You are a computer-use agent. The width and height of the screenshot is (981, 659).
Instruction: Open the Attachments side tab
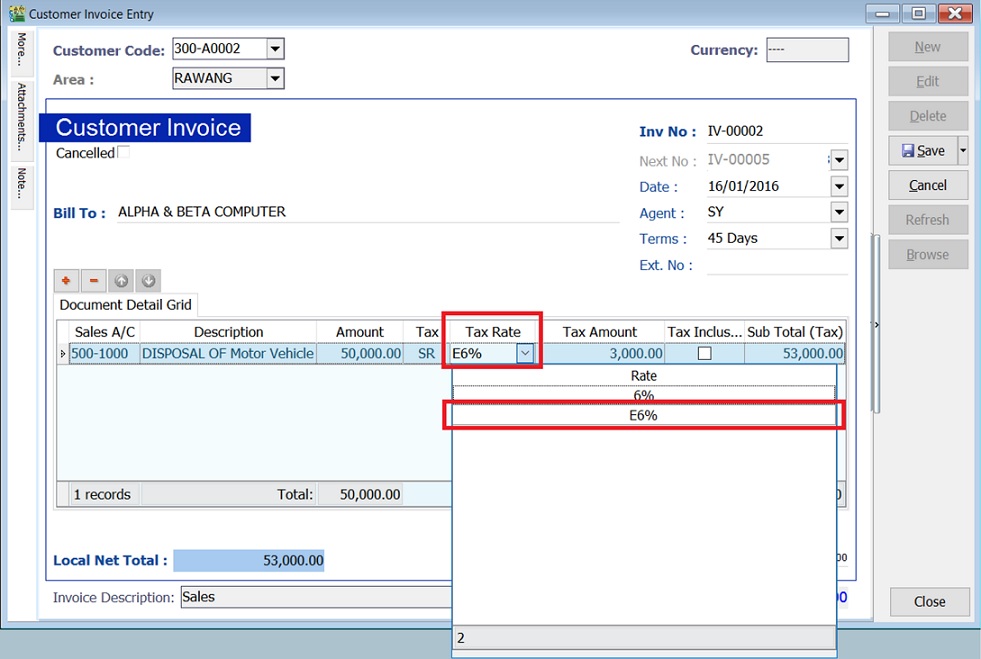click(x=22, y=118)
